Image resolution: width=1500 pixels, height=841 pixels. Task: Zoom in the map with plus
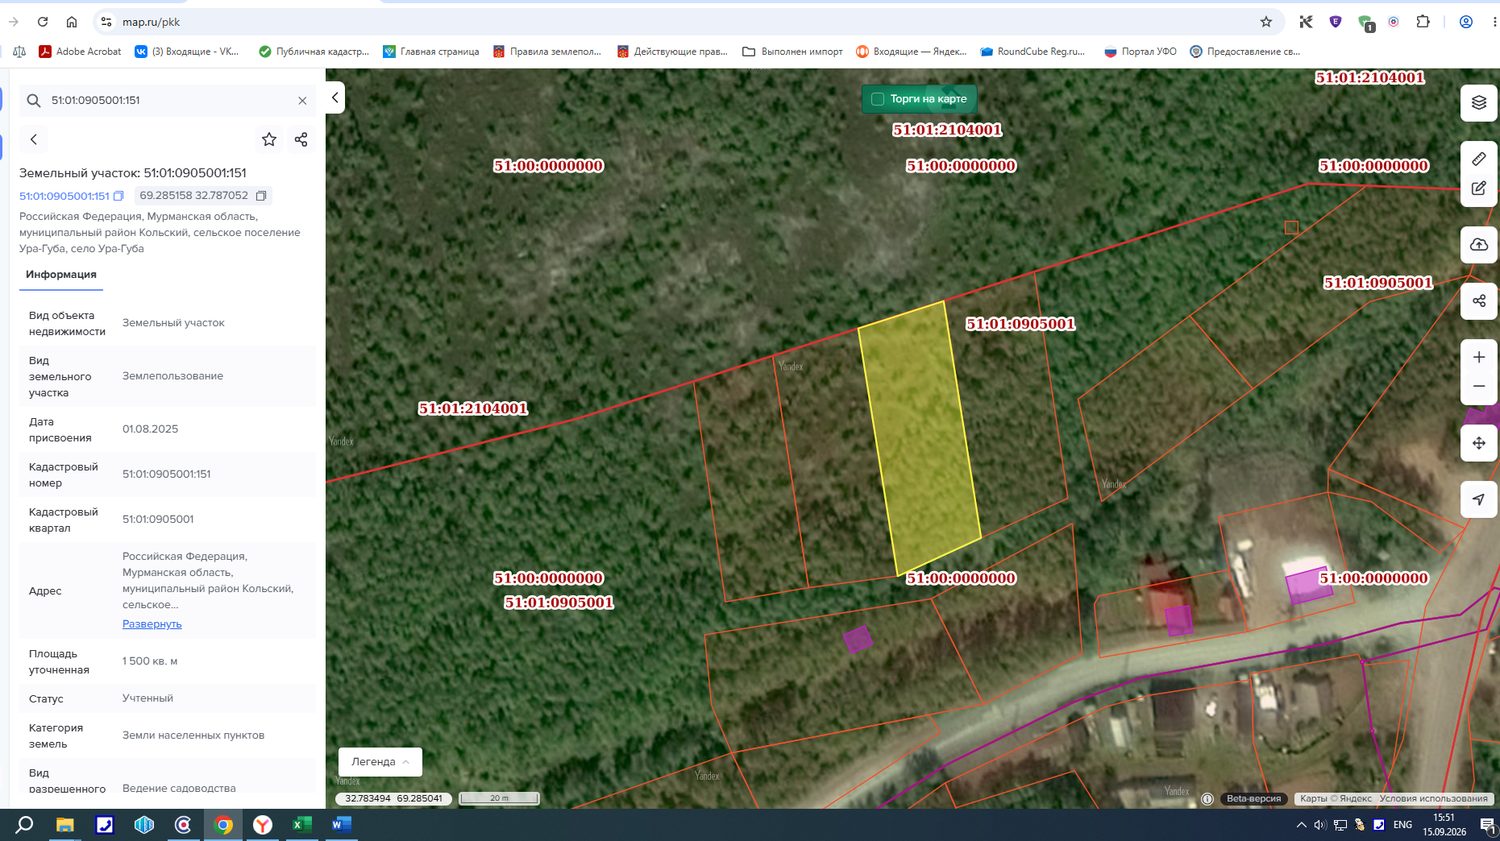(1479, 357)
